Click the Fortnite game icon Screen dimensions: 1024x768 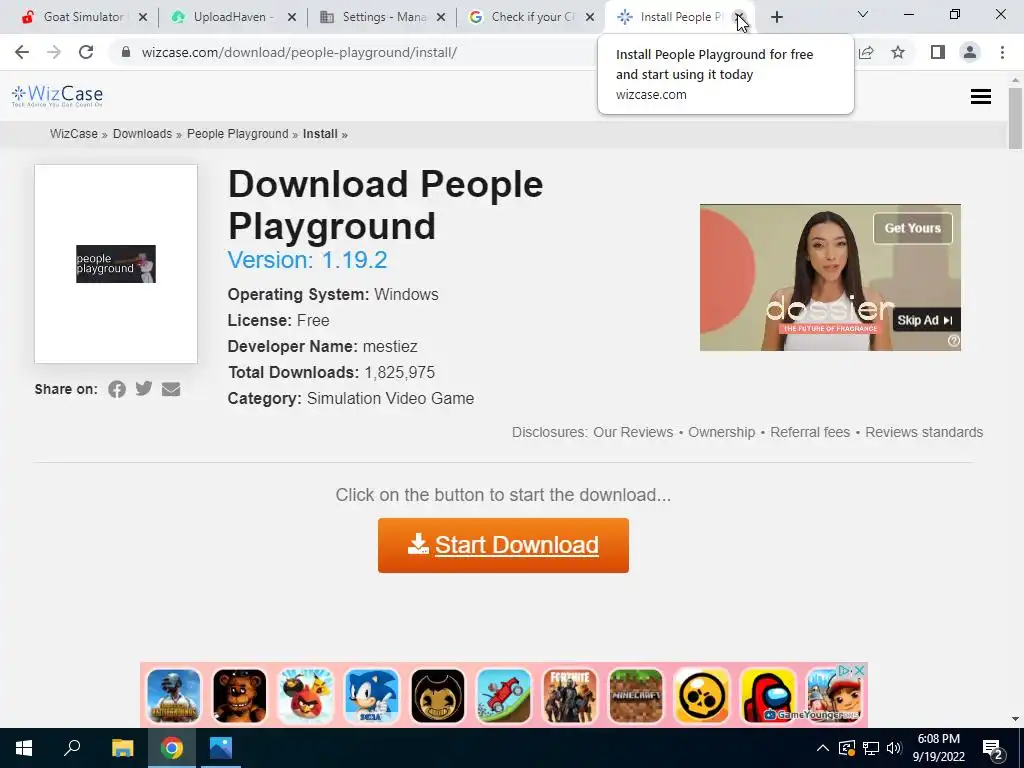tap(569, 696)
